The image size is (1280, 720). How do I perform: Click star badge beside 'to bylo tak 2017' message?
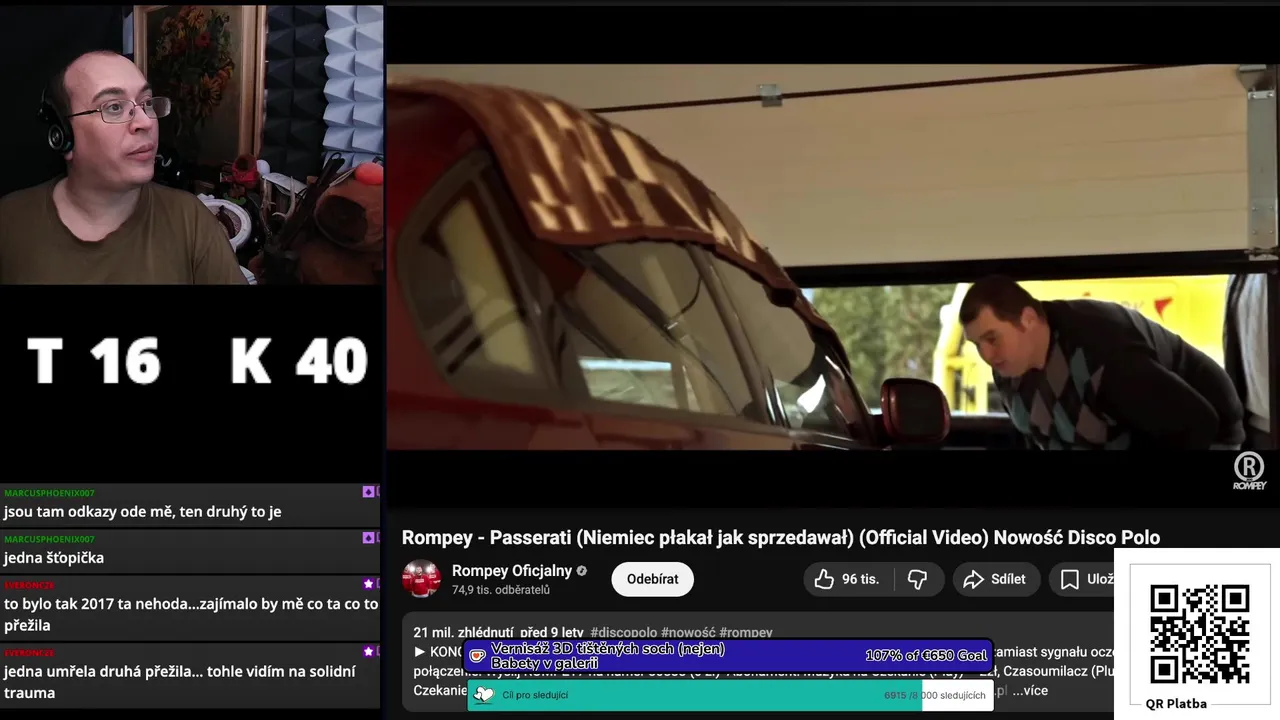pyautogui.click(x=369, y=584)
